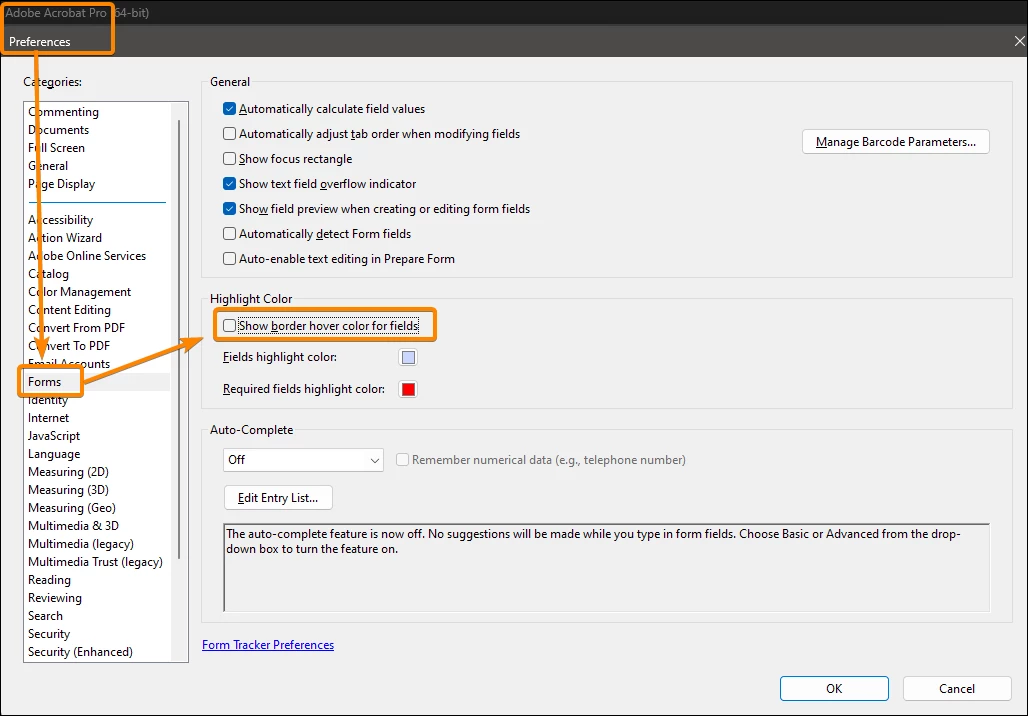1028x716 pixels.
Task: Click Edit Entry List button
Action: tap(278, 498)
